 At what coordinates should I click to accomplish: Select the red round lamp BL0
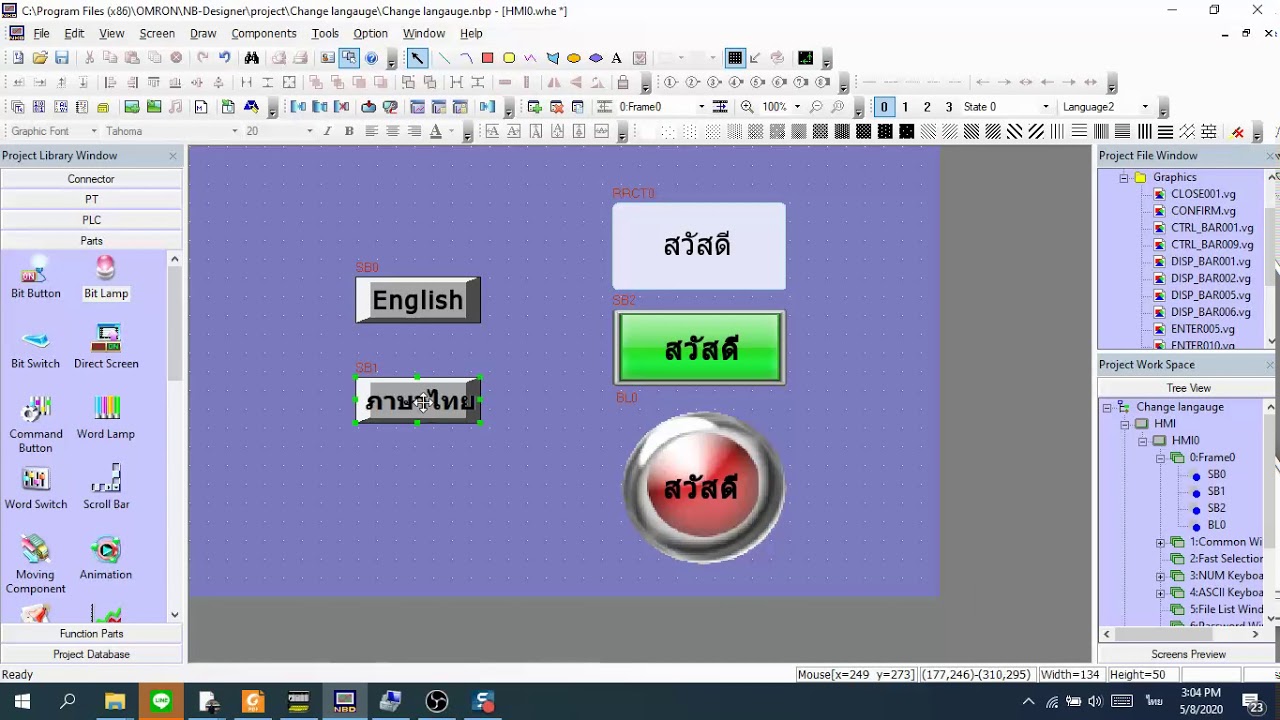tap(703, 487)
